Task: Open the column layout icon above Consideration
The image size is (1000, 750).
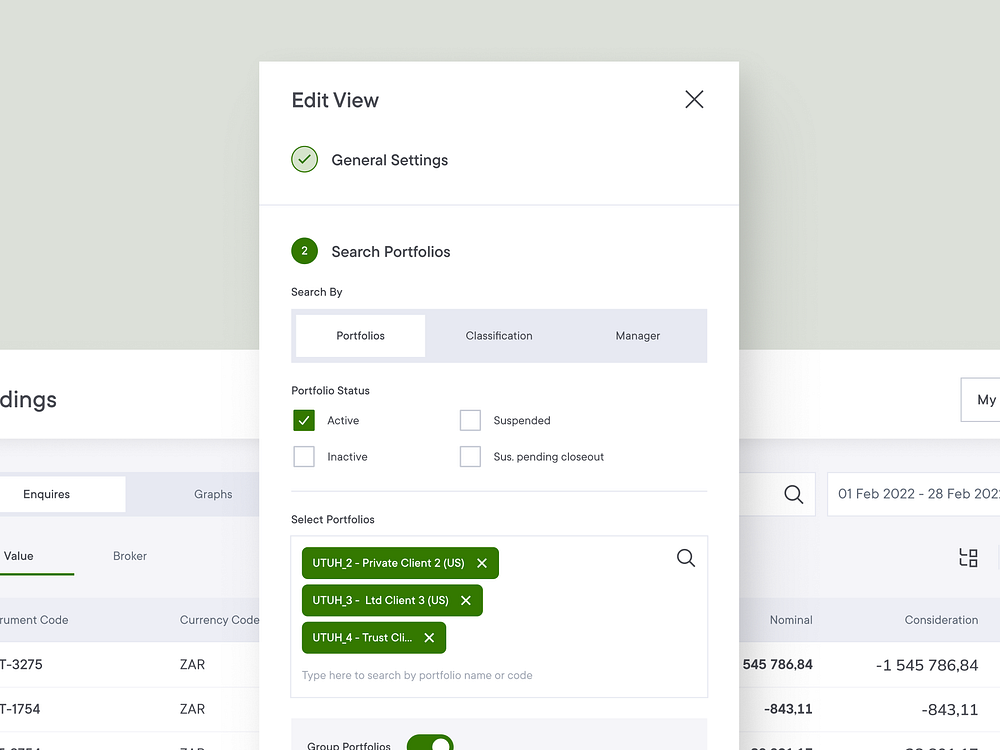Action: 968,558
